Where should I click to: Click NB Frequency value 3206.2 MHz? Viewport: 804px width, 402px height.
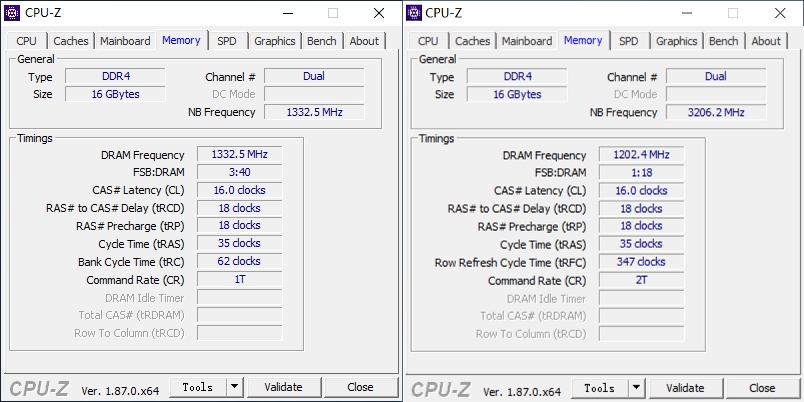click(x=716, y=112)
